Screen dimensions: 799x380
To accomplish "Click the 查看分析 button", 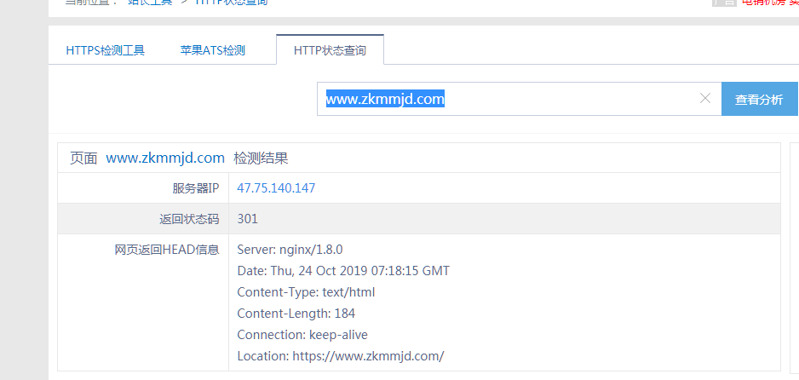I will (x=759, y=99).
